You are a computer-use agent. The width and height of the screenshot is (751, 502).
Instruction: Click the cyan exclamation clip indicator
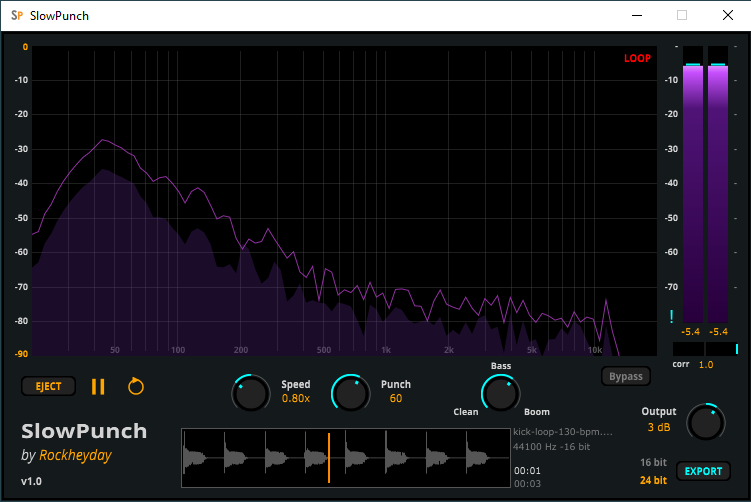click(x=673, y=317)
